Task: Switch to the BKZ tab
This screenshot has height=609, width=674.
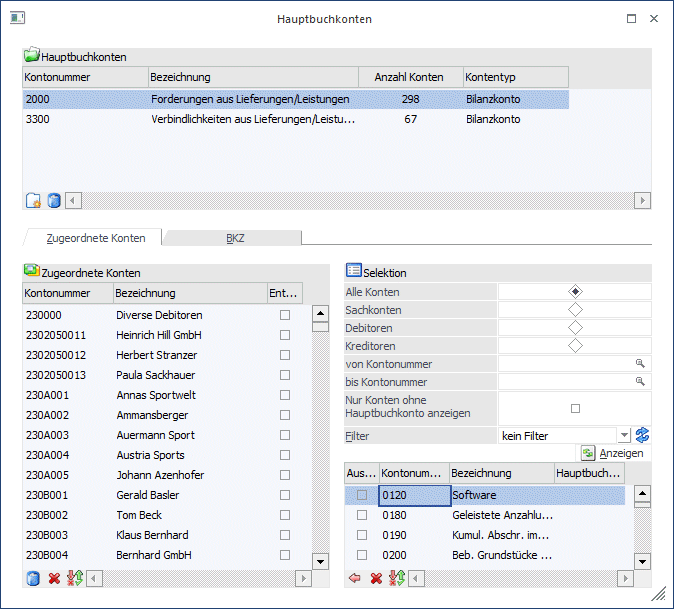Action: pyautogui.click(x=234, y=238)
